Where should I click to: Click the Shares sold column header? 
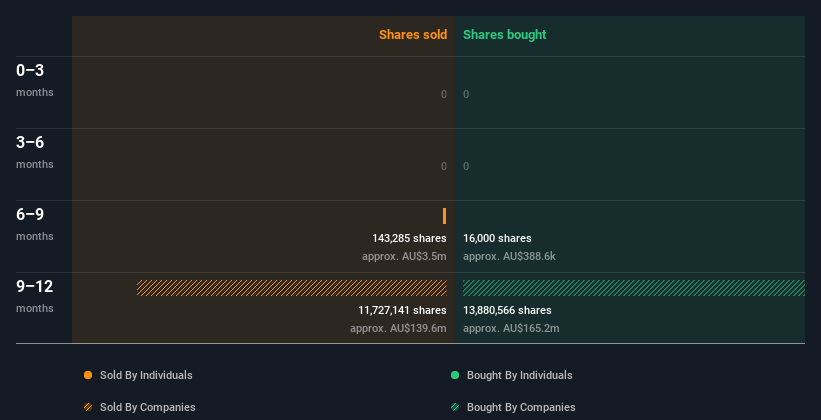(x=413, y=35)
